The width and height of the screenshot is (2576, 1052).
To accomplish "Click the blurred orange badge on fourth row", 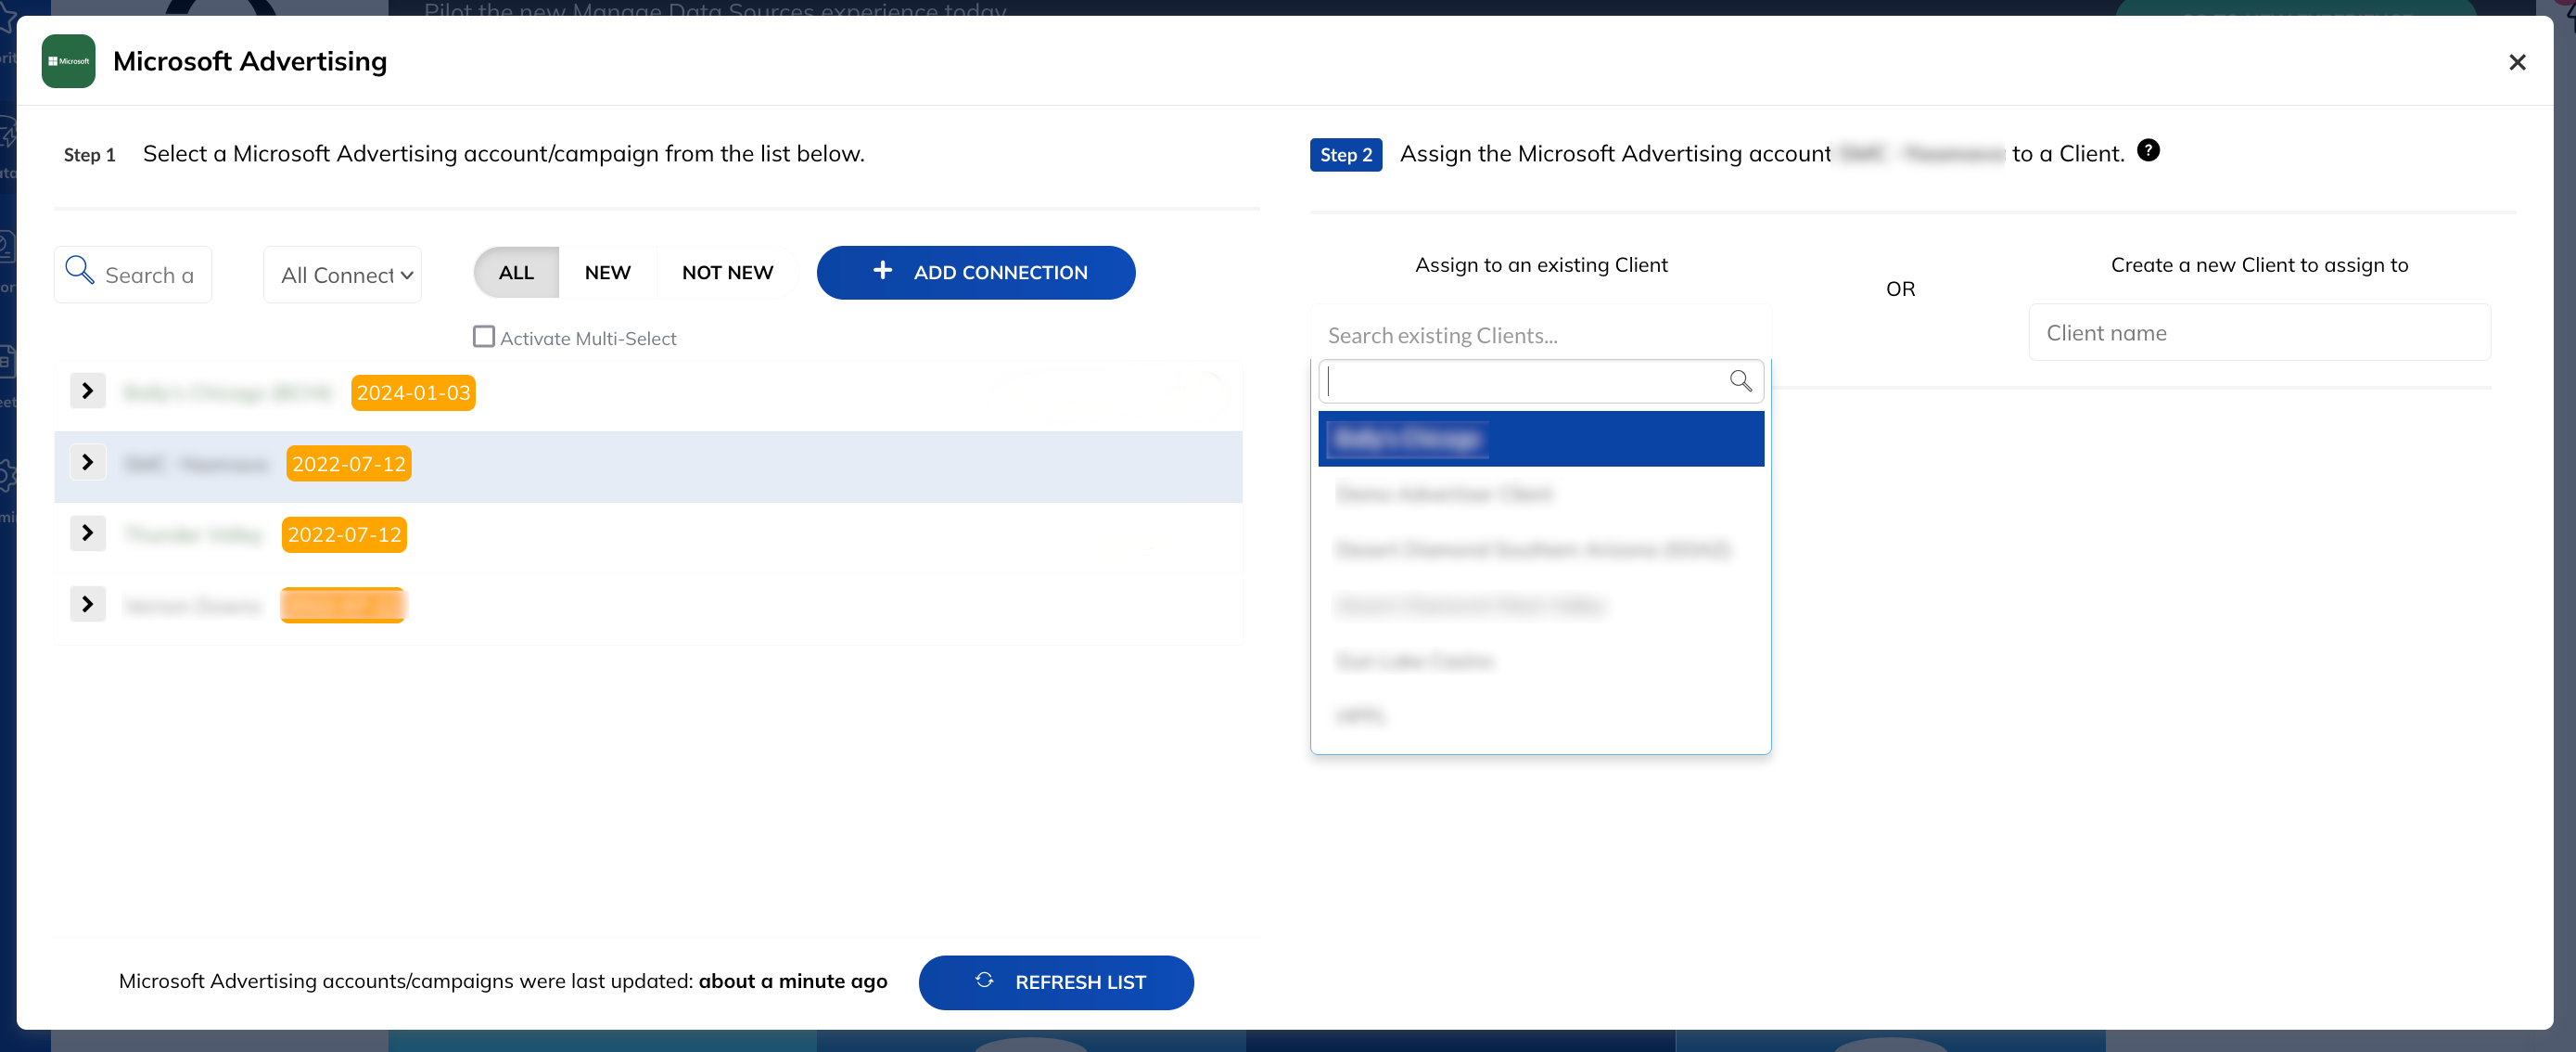I will pos(343,605).
